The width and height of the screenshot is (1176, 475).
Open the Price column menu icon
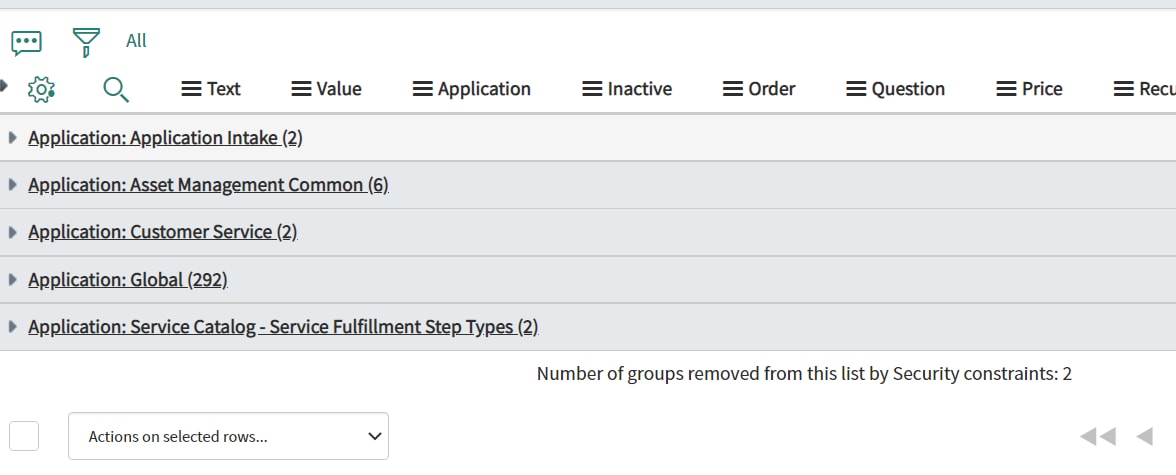tap(1006, 89)
